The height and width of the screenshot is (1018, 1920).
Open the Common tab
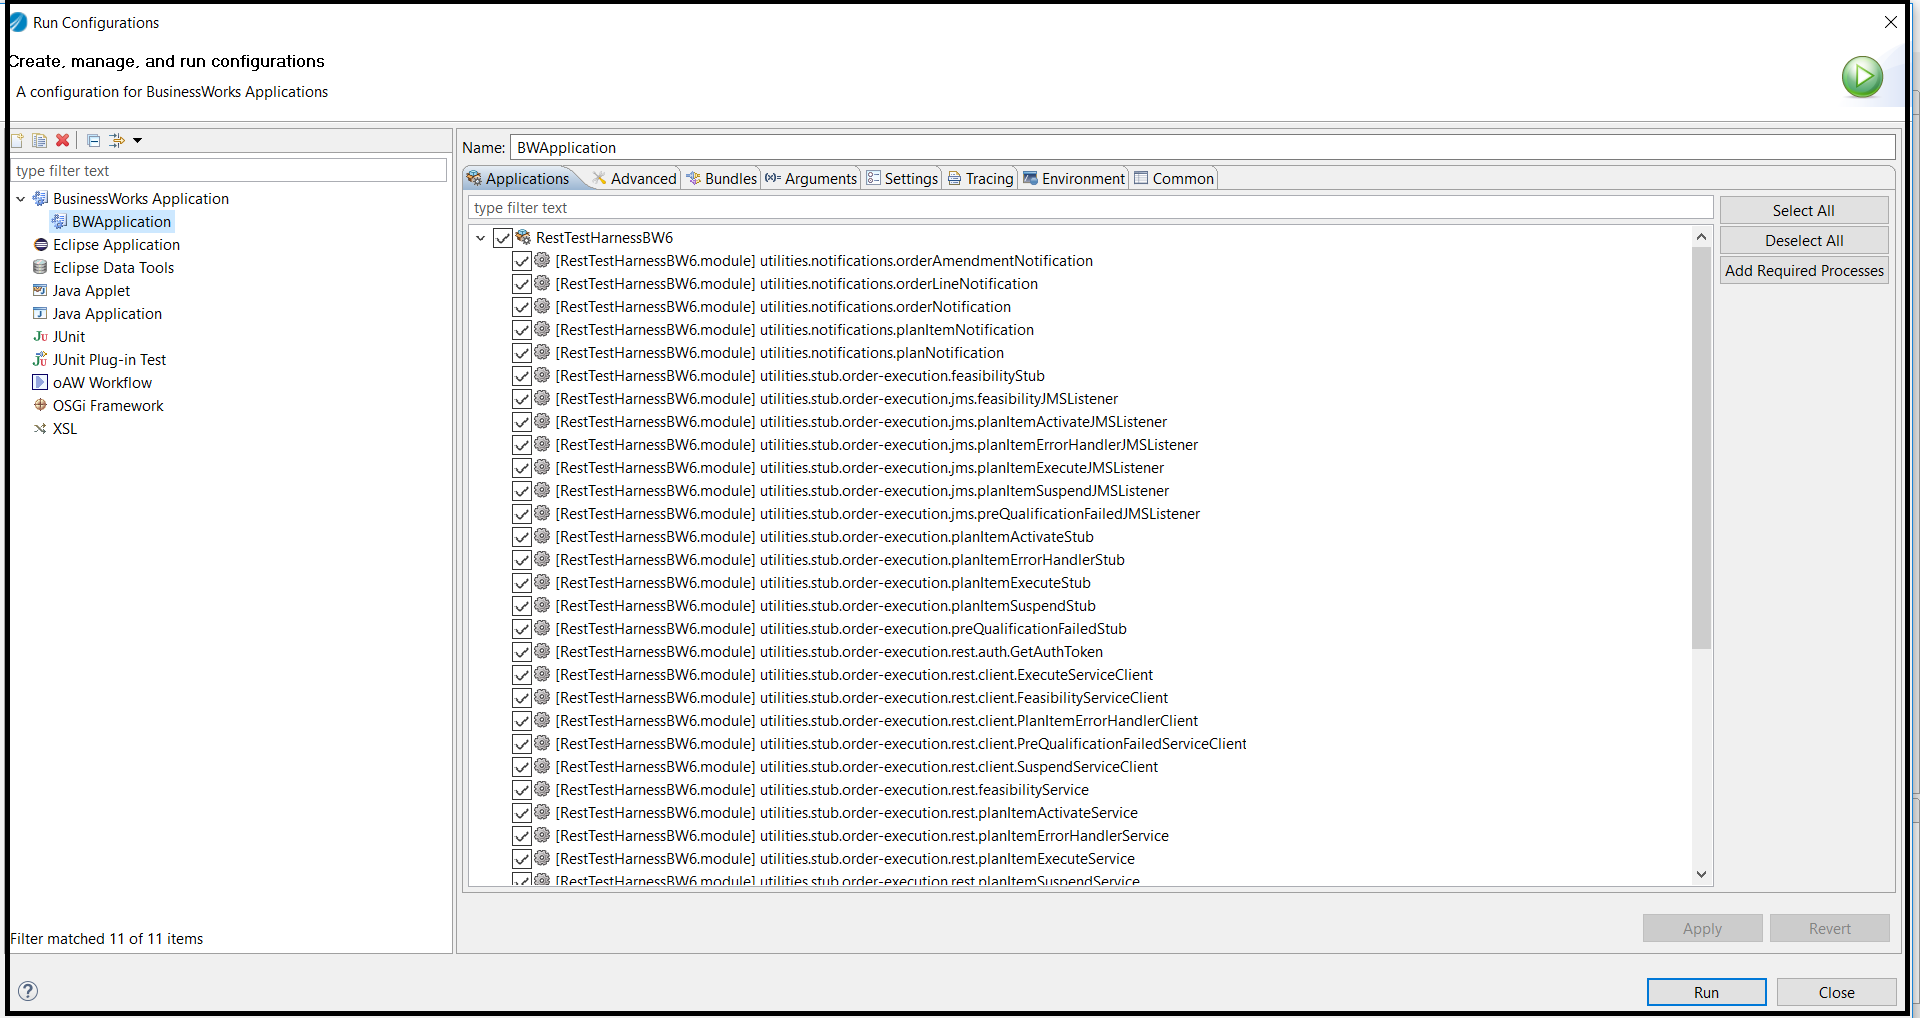pyautogui.click(x=1173, y=178)
